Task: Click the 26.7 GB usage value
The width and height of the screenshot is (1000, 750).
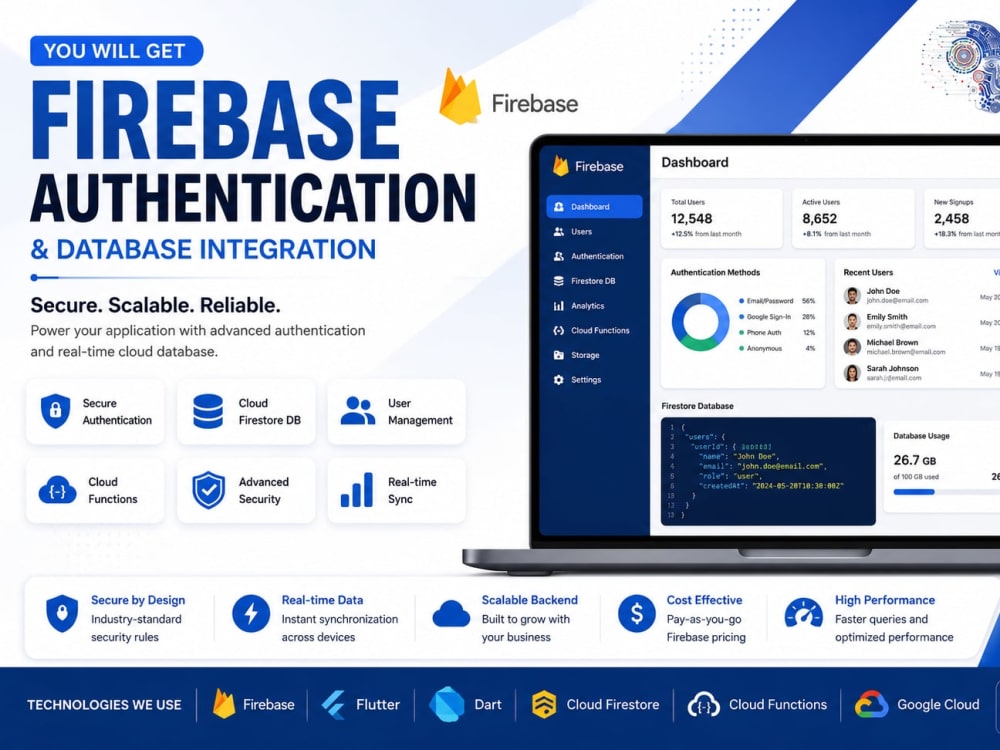Action: [915, 460]
